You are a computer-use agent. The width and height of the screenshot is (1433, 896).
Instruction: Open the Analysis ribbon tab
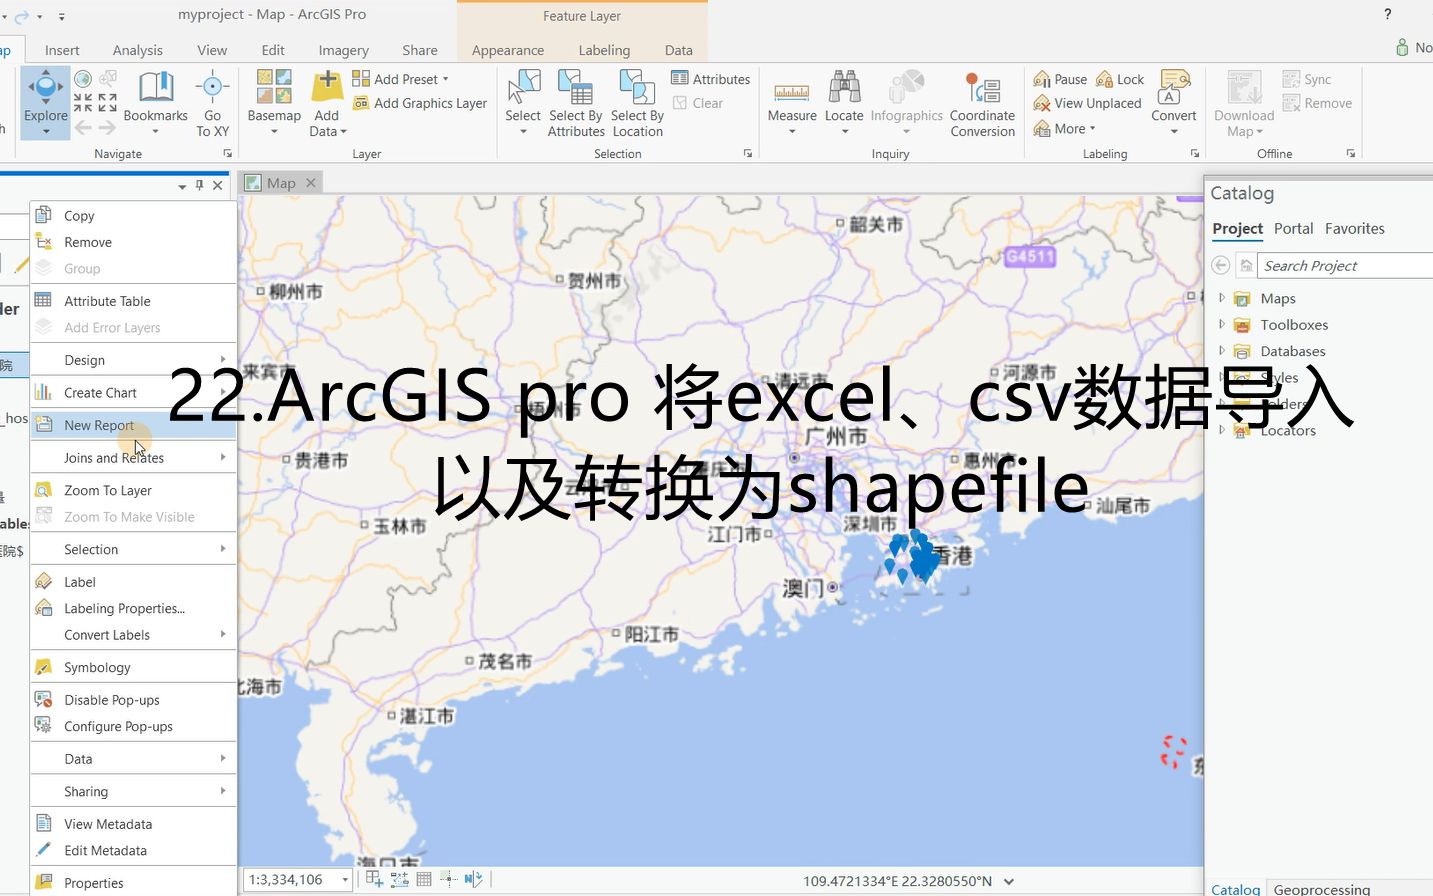(137, 50)
